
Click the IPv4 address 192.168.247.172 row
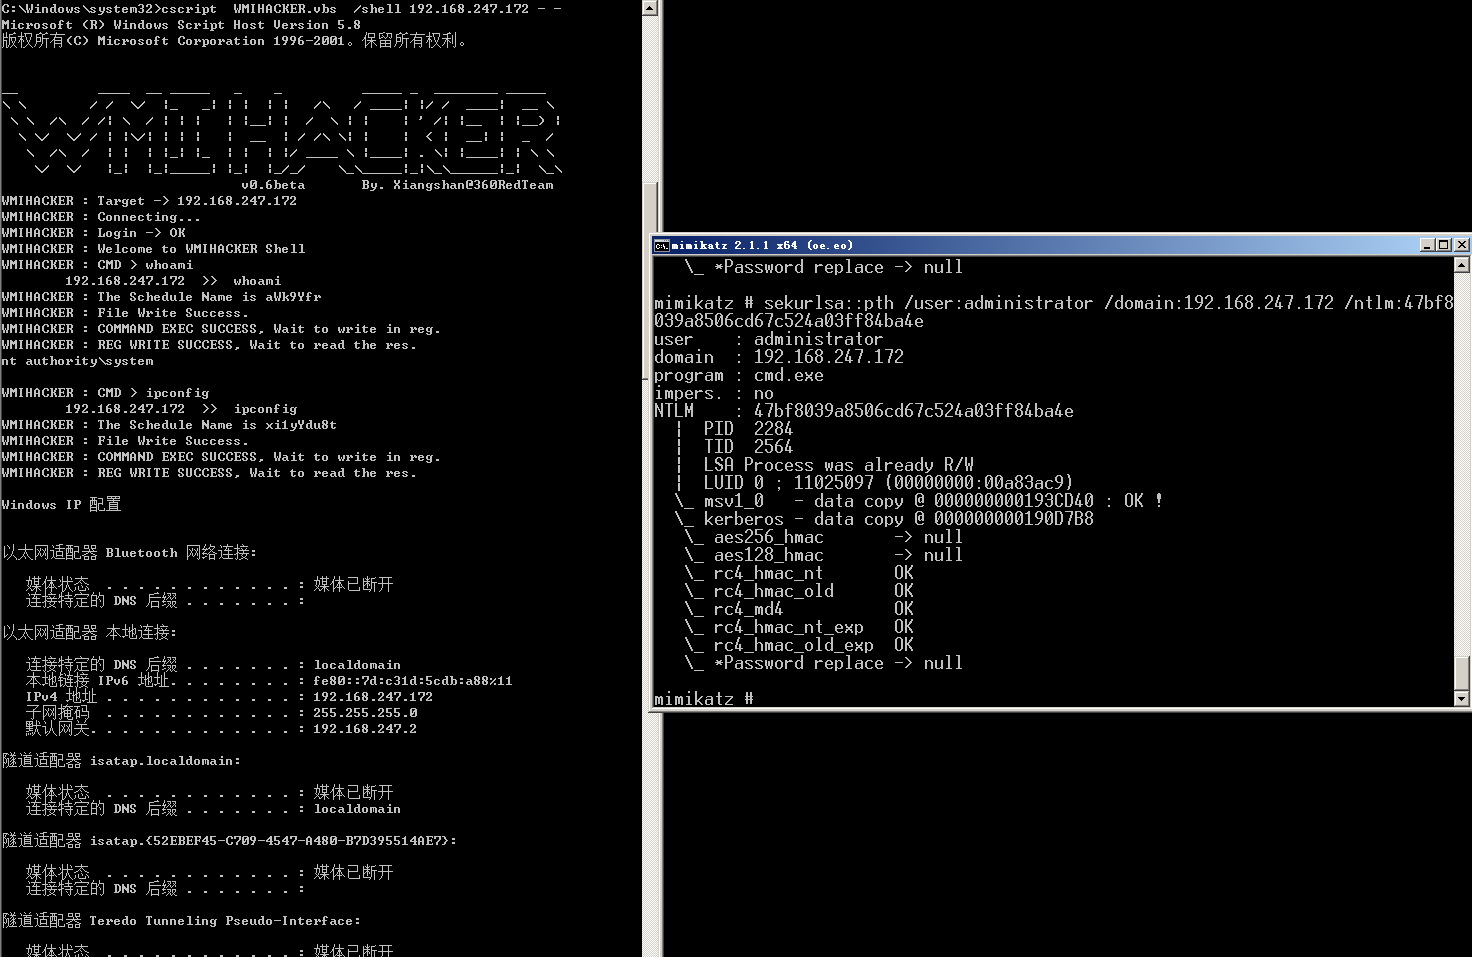tap(230, 696)
